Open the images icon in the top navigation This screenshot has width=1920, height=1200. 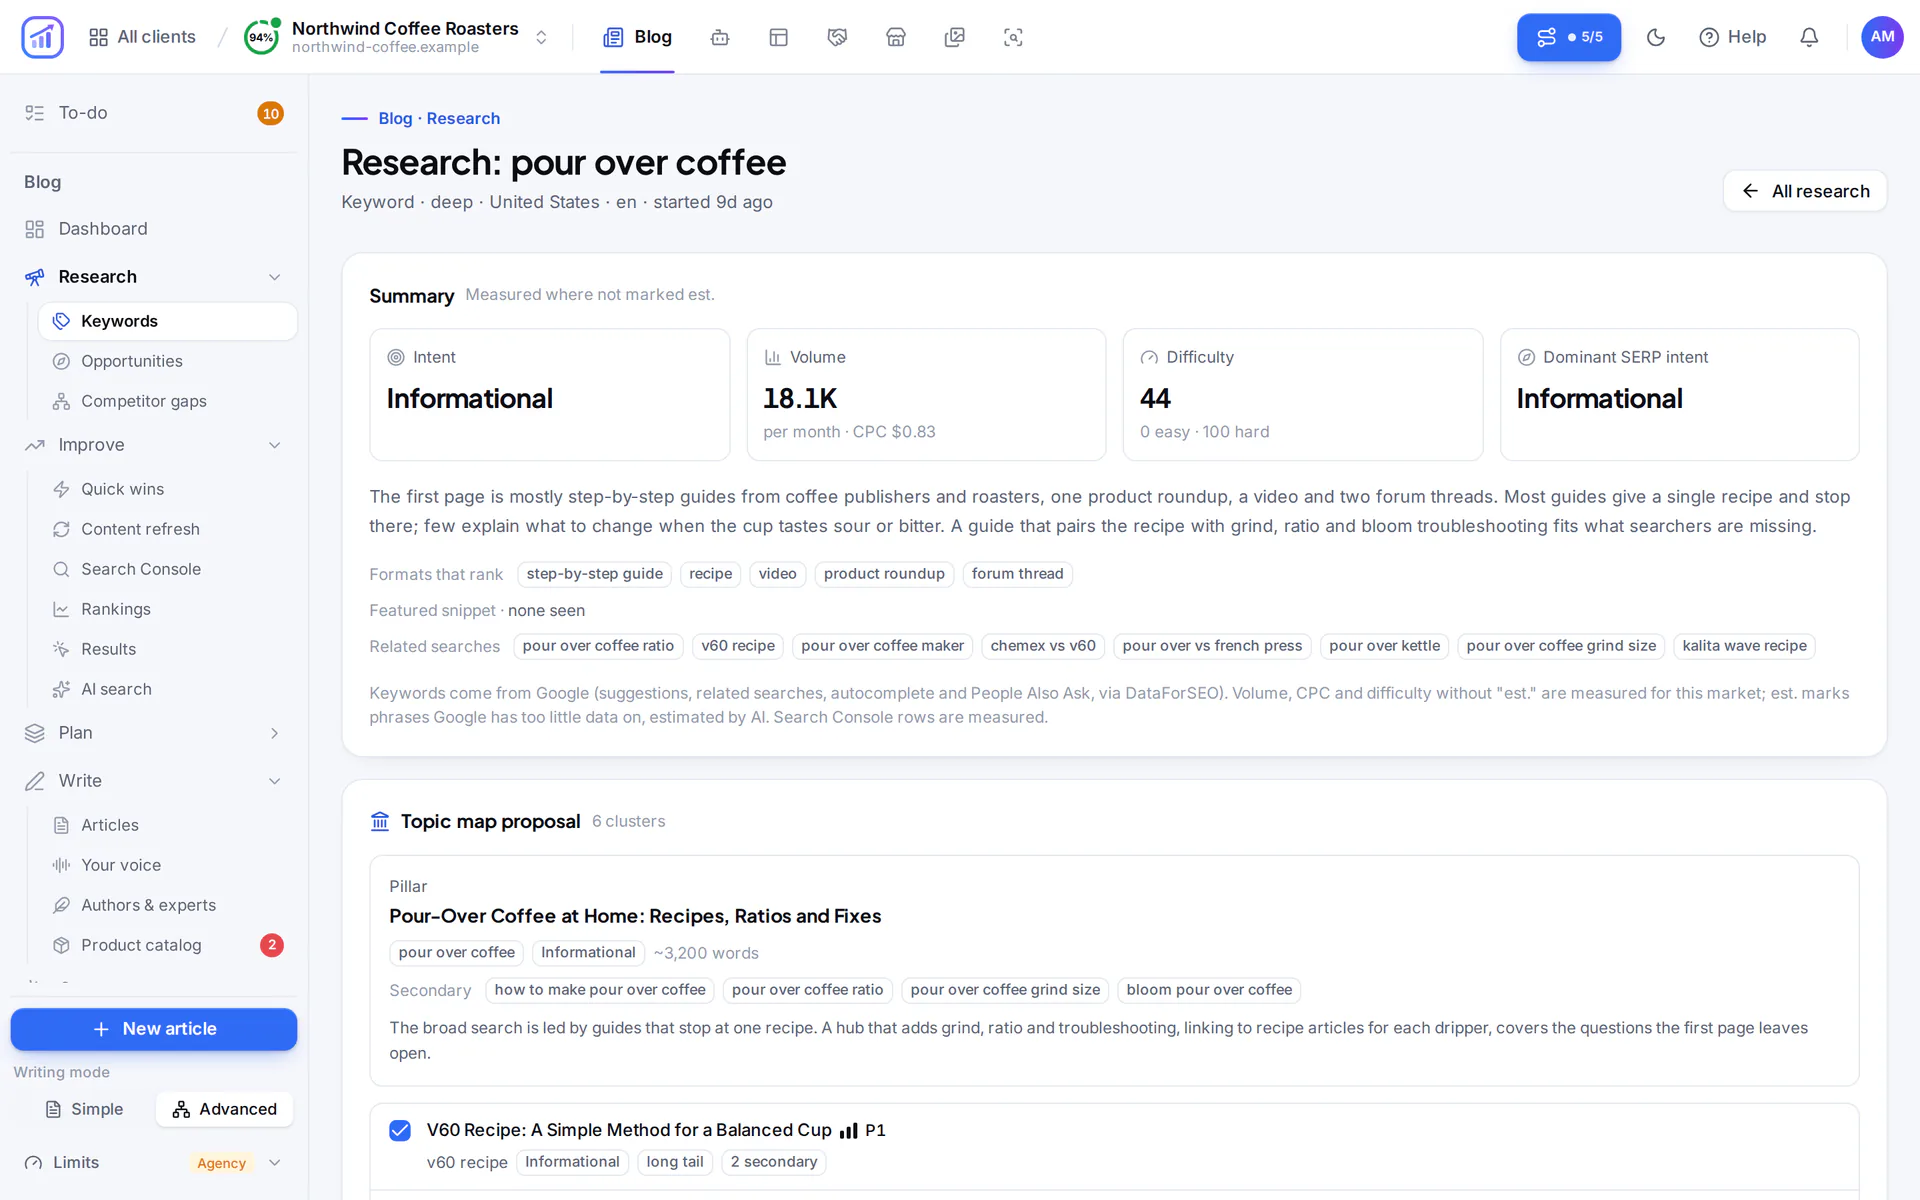click(955, 37)
